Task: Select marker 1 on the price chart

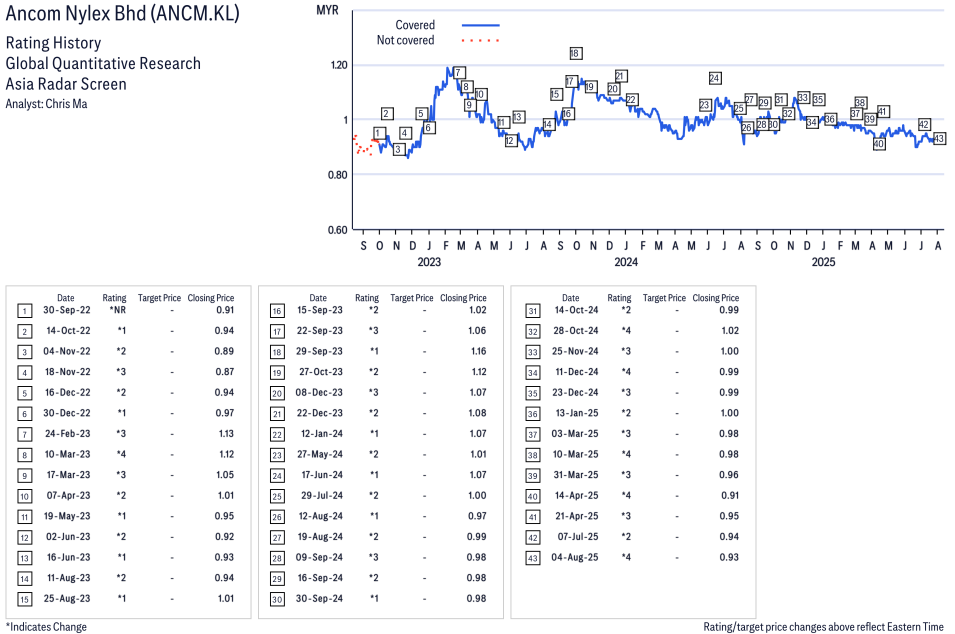Action: tap(379, 133)
